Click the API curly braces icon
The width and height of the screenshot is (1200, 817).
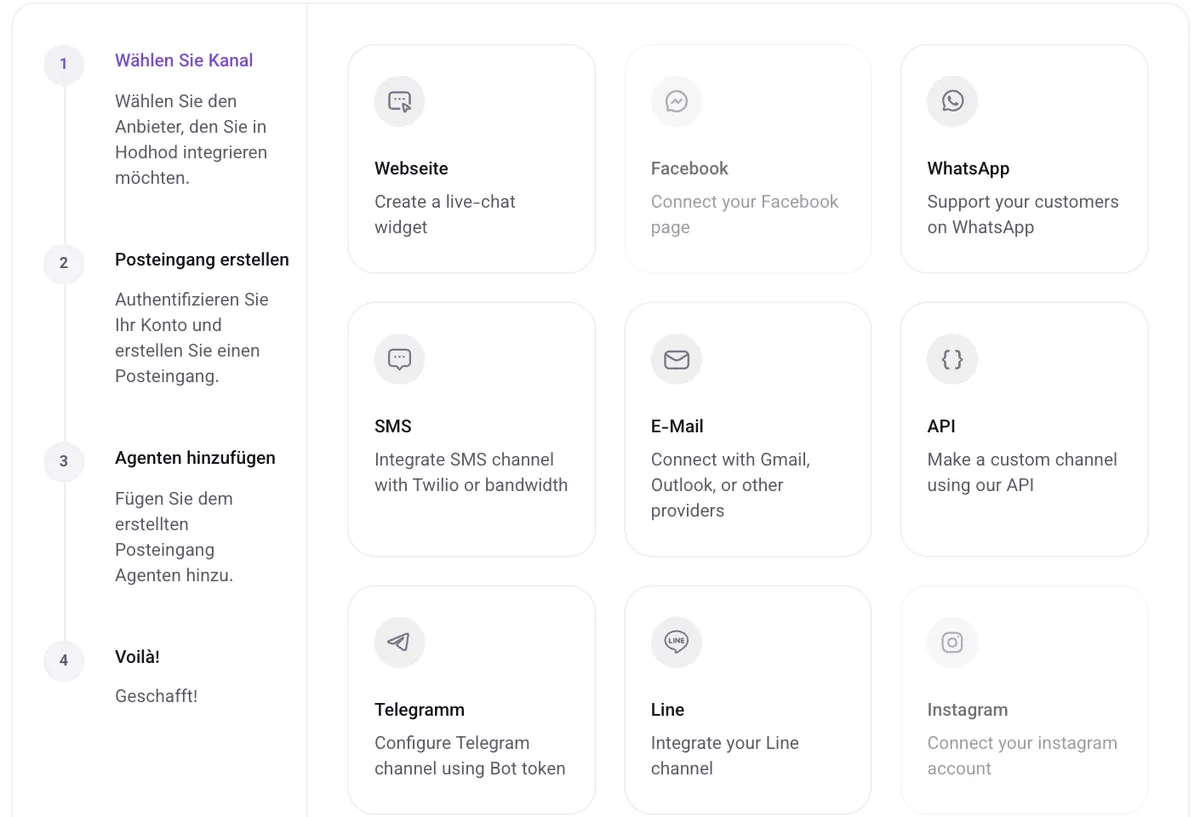(952, 359)
